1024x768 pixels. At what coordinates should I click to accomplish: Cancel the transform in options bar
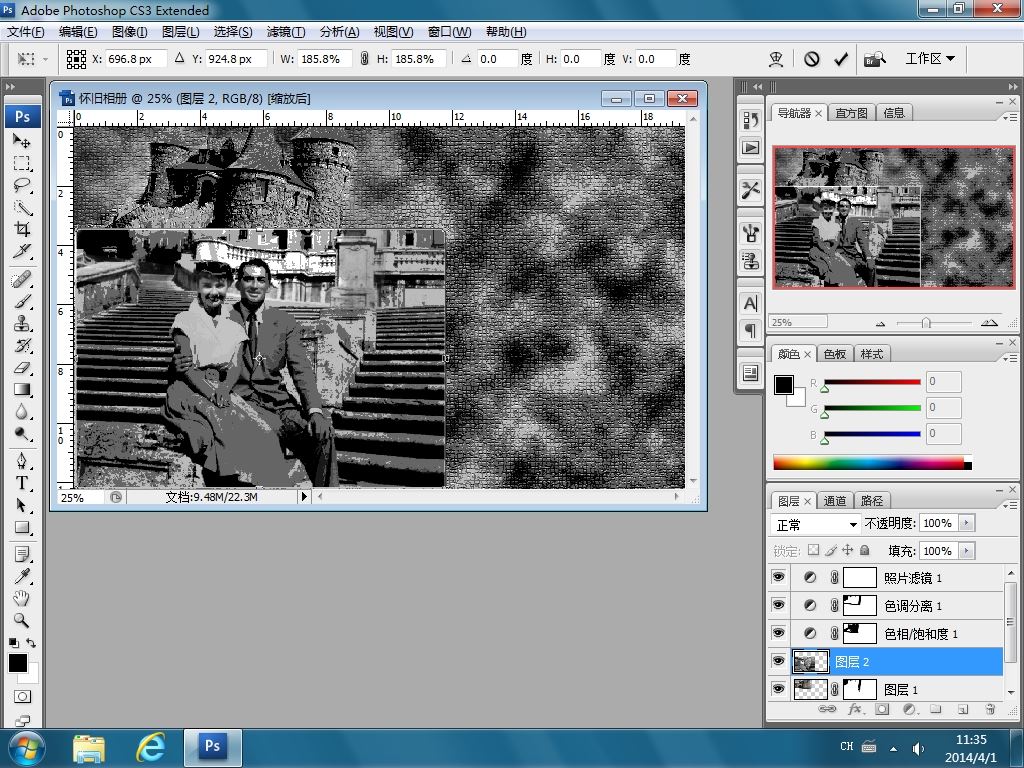812,59
